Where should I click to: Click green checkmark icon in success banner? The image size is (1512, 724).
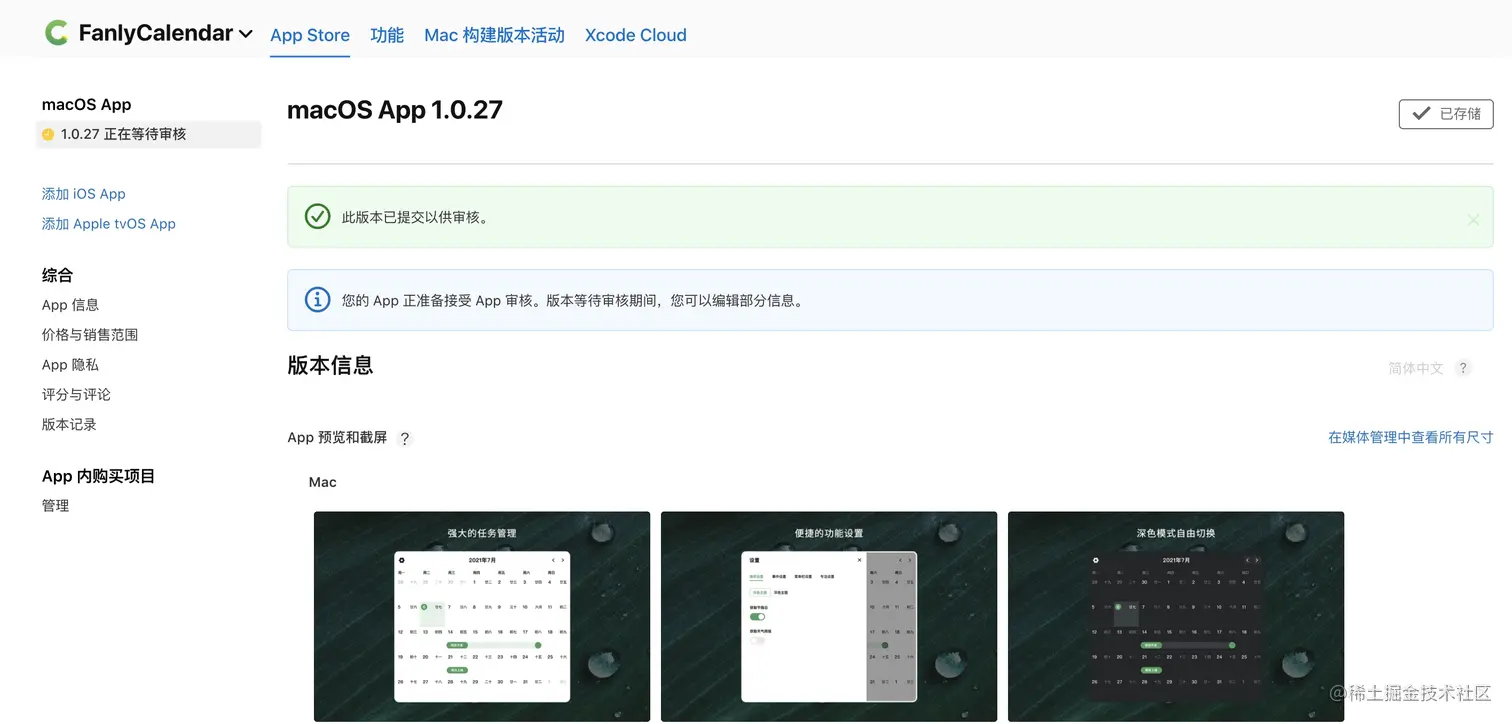317,216
